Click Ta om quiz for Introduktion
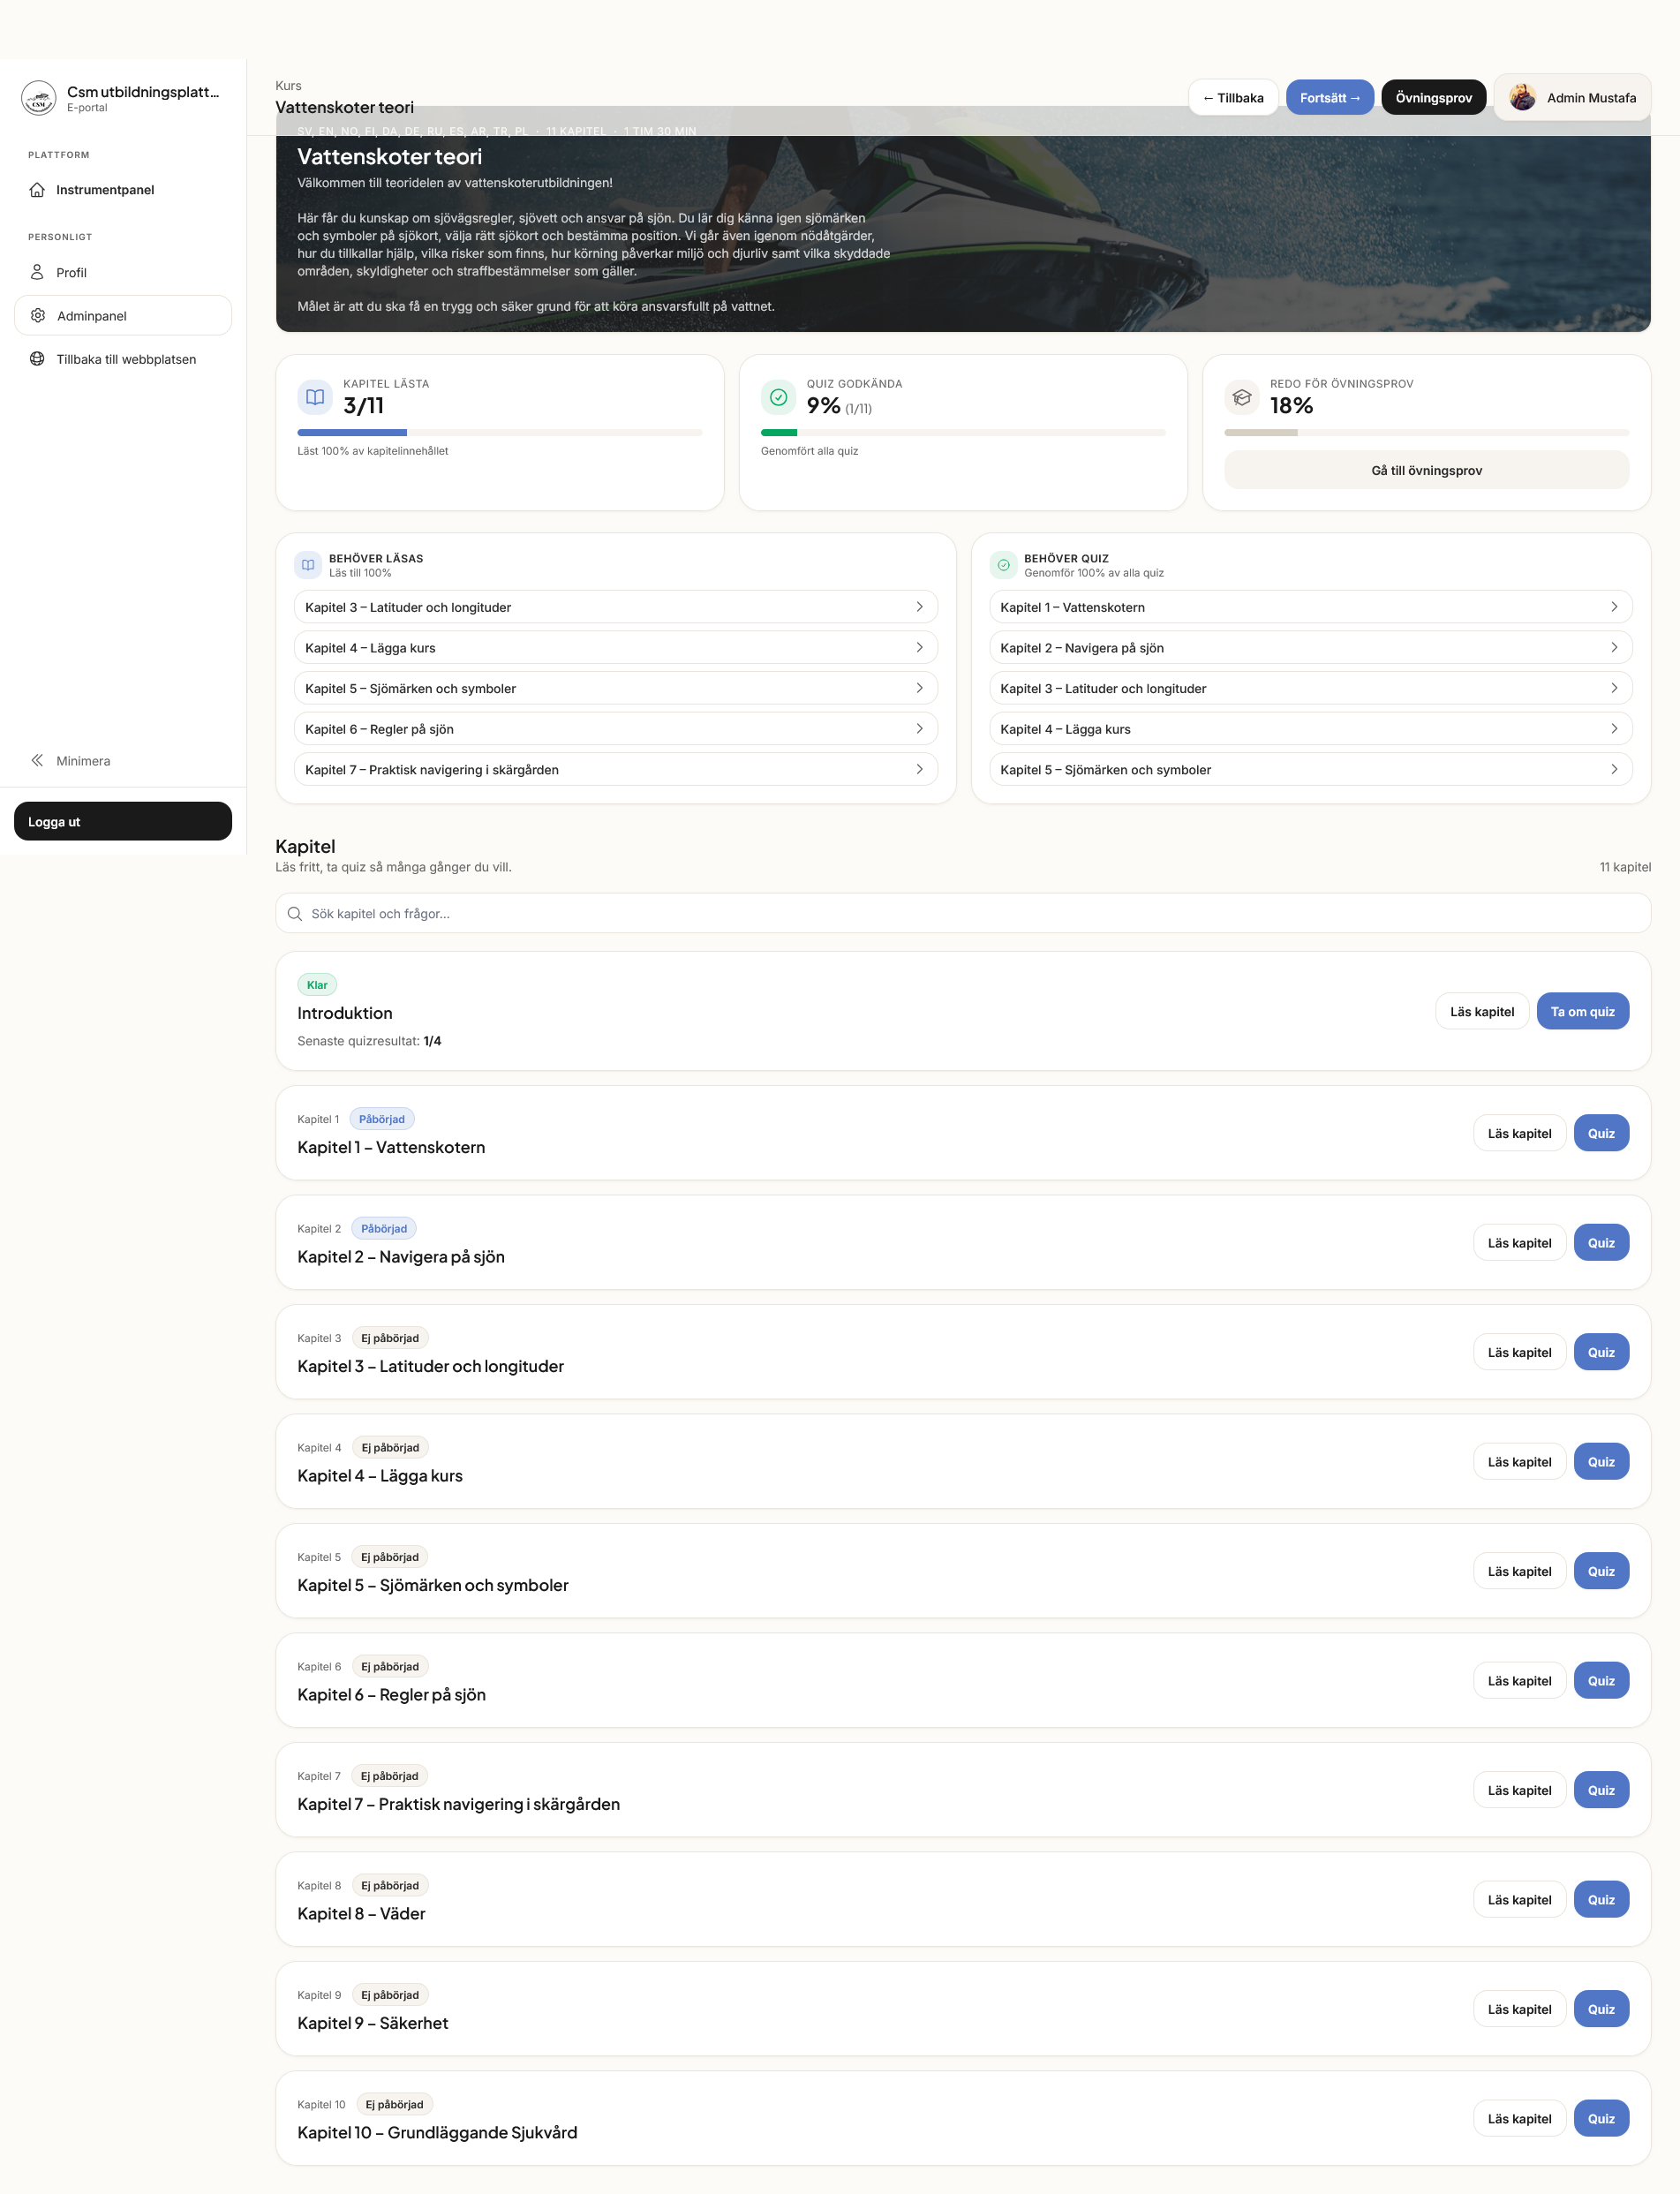 [1583, 1011]
